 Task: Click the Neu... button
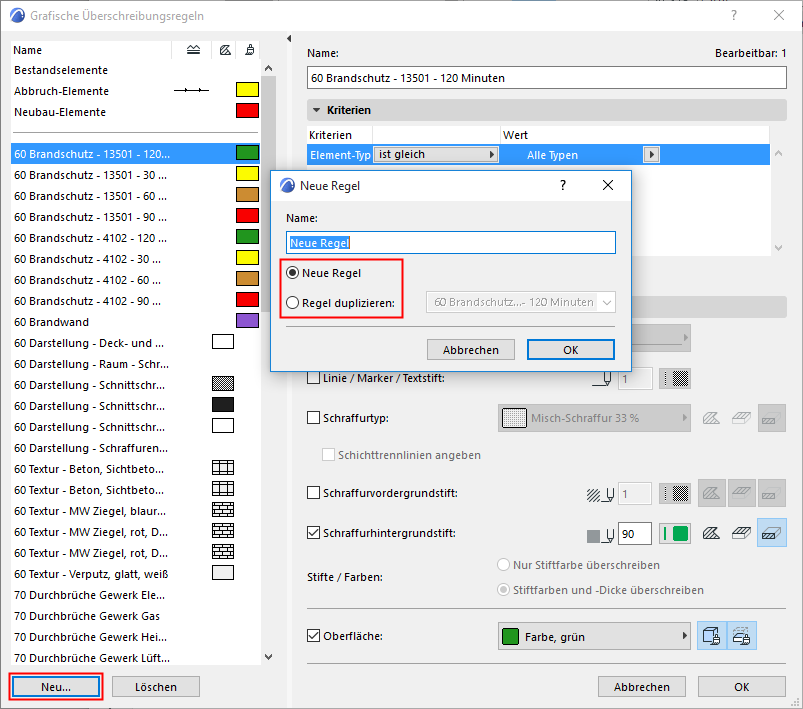coord(56,687)
